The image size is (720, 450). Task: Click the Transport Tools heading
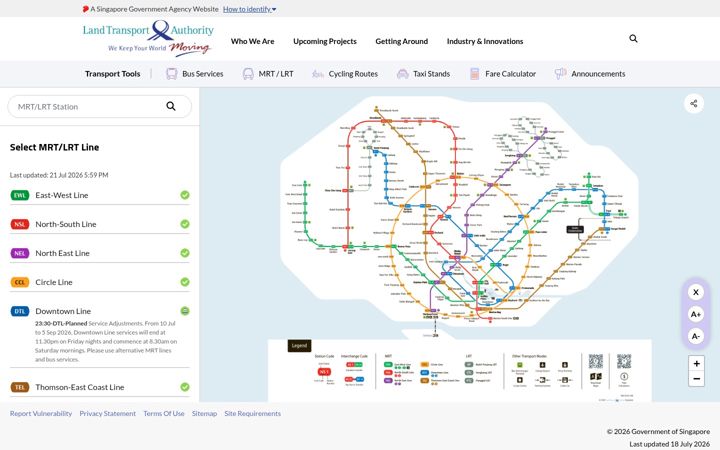112,73
